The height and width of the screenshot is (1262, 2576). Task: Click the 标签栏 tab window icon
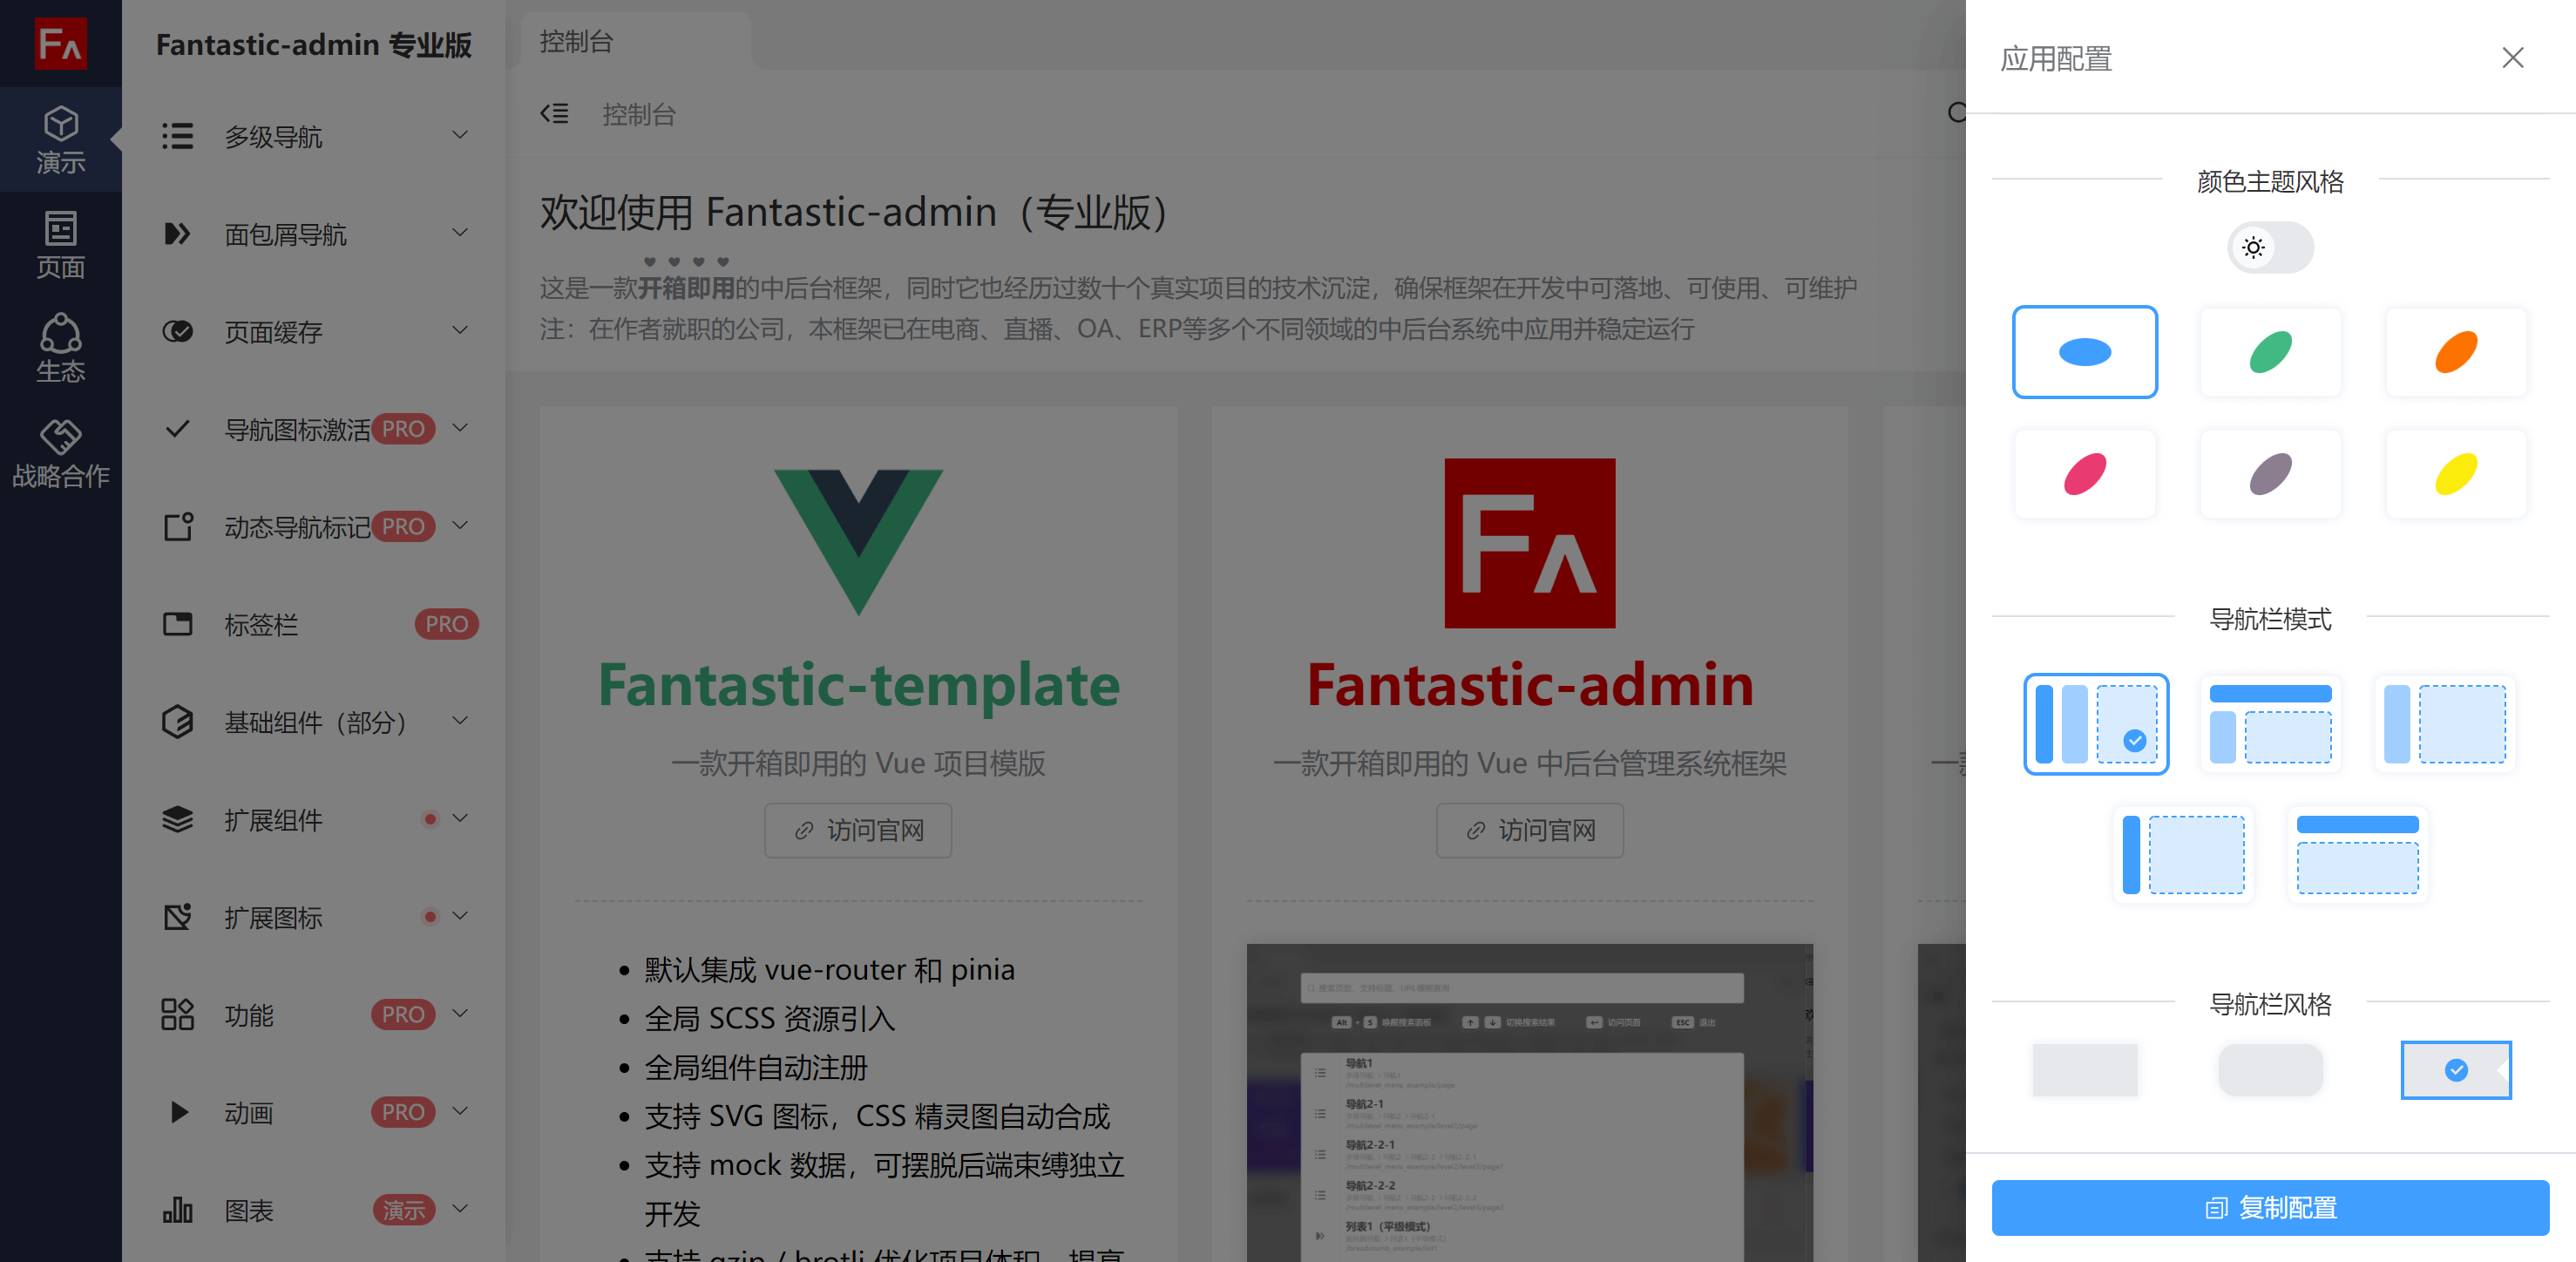coord(178,624)
